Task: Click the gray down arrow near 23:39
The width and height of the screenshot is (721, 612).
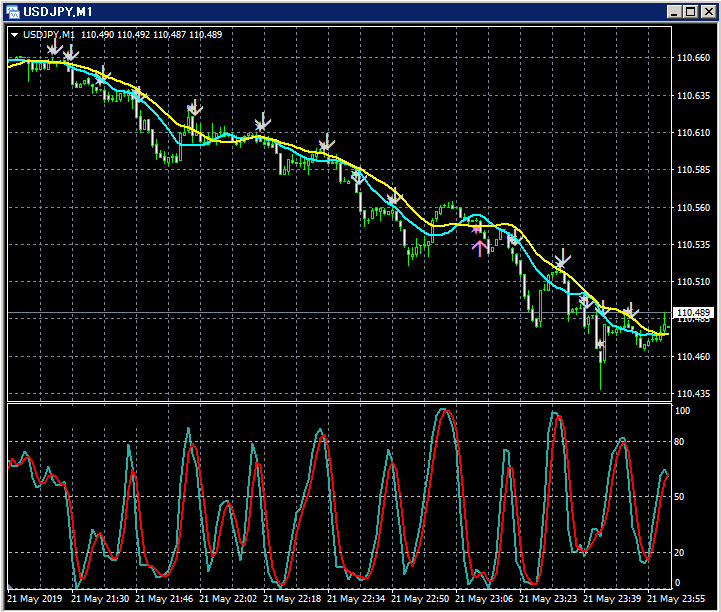Action: pos(630,312)
